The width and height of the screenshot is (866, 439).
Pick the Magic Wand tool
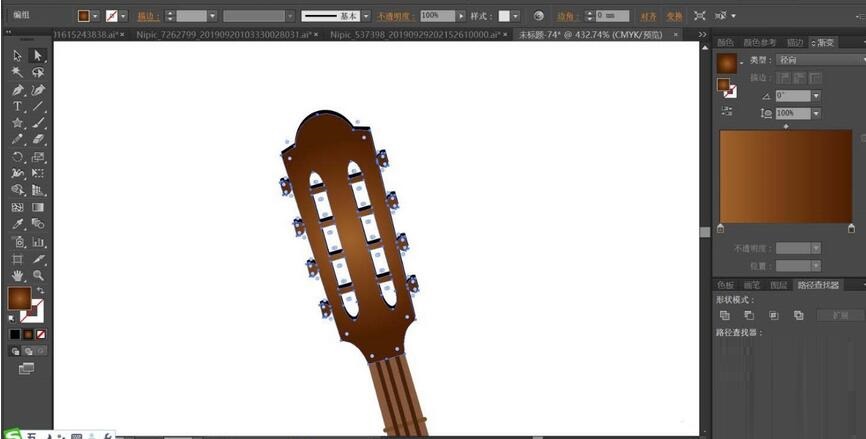pos(18,73)
